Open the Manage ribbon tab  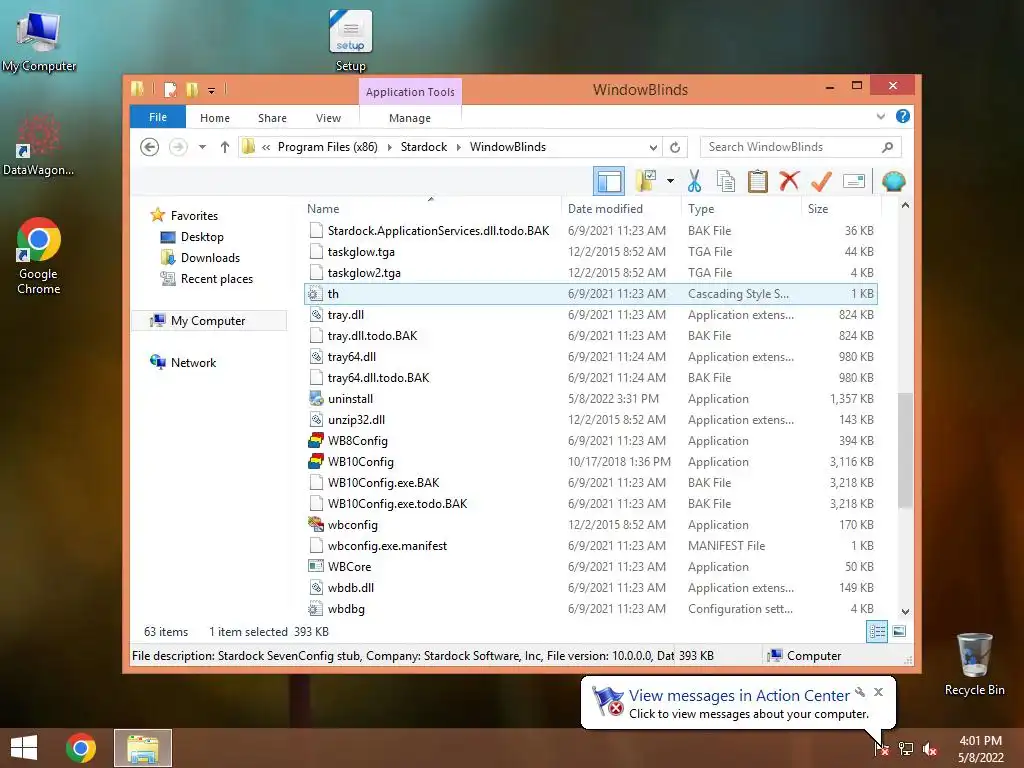[x=409, y=118]
